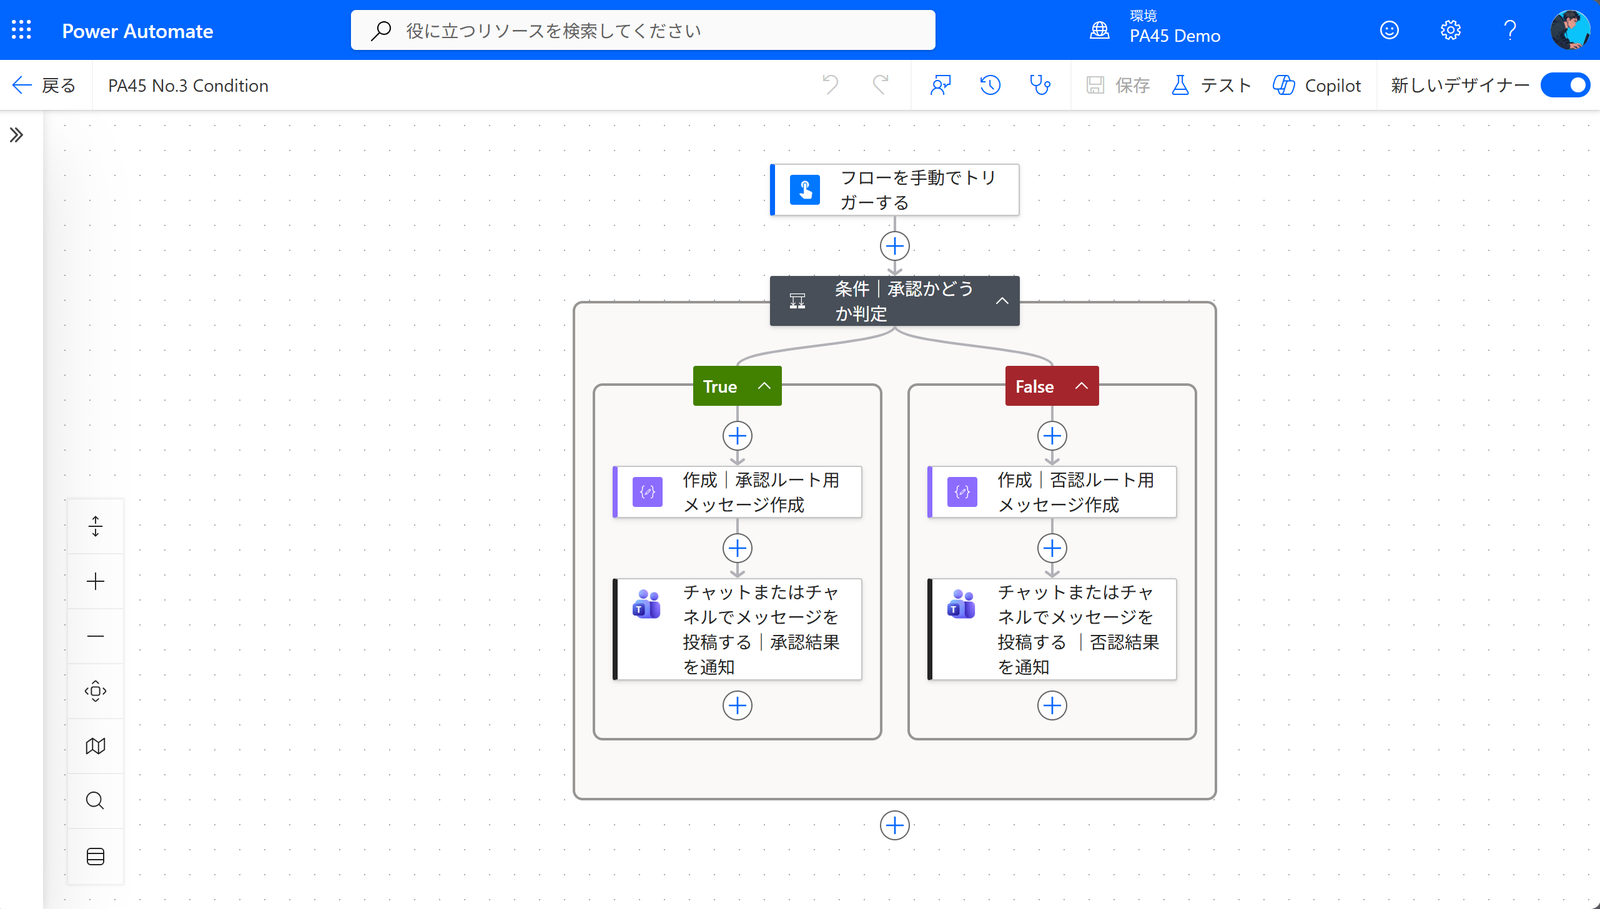This screenshot has width=1600, height=909.
Task: Add action at end of True branch
Action: [738, 706]
